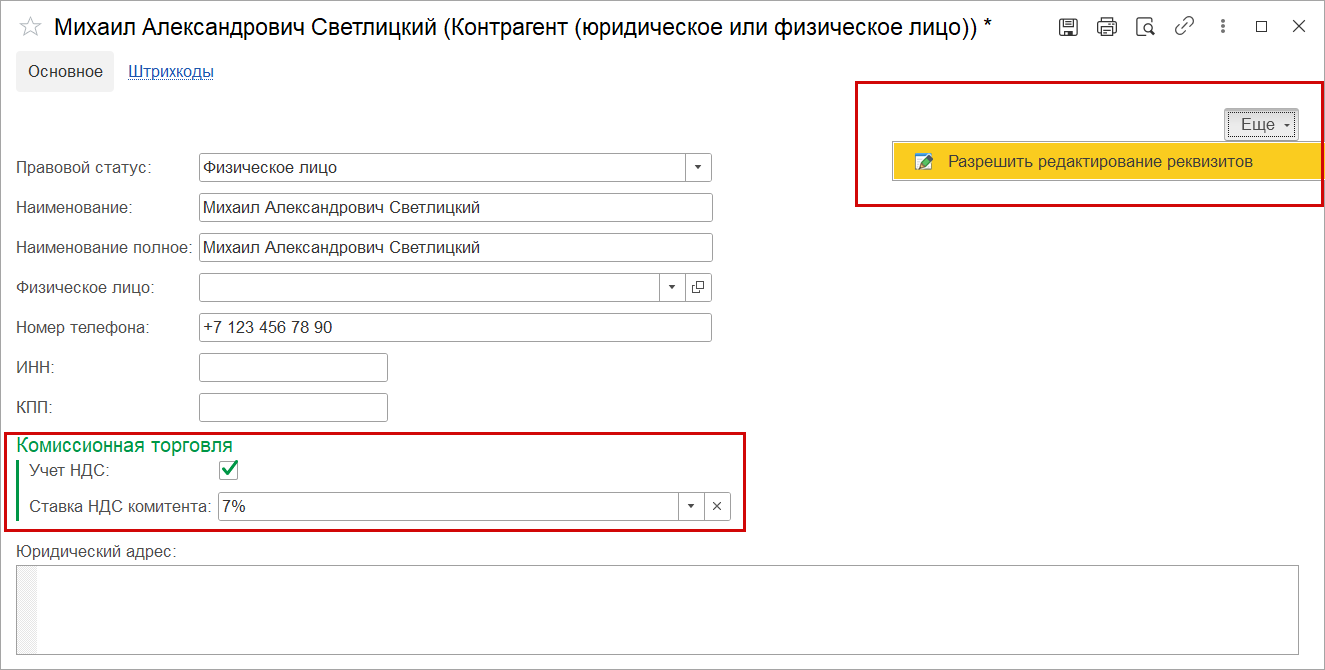This screenshot has width=1325, height=670.
Task: Expand the Ставка НДС комитента dropdown
Action: point(691,507)
